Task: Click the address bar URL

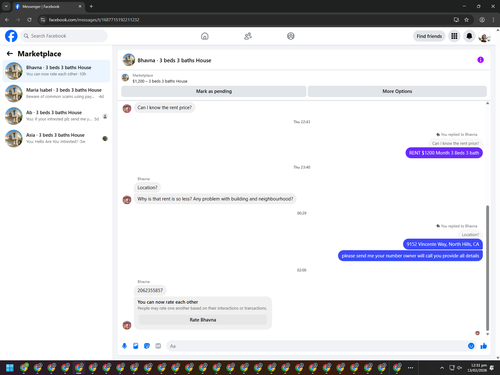Action: 94,20
